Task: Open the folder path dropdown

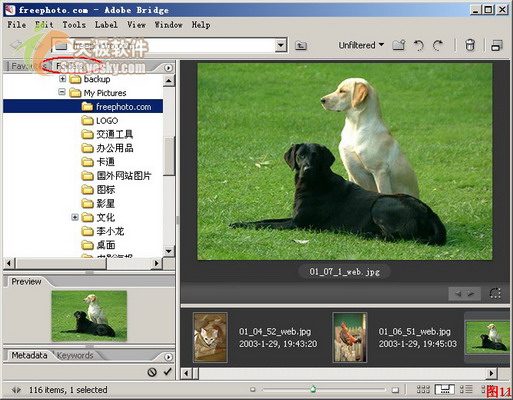Action: pos(281,45)
